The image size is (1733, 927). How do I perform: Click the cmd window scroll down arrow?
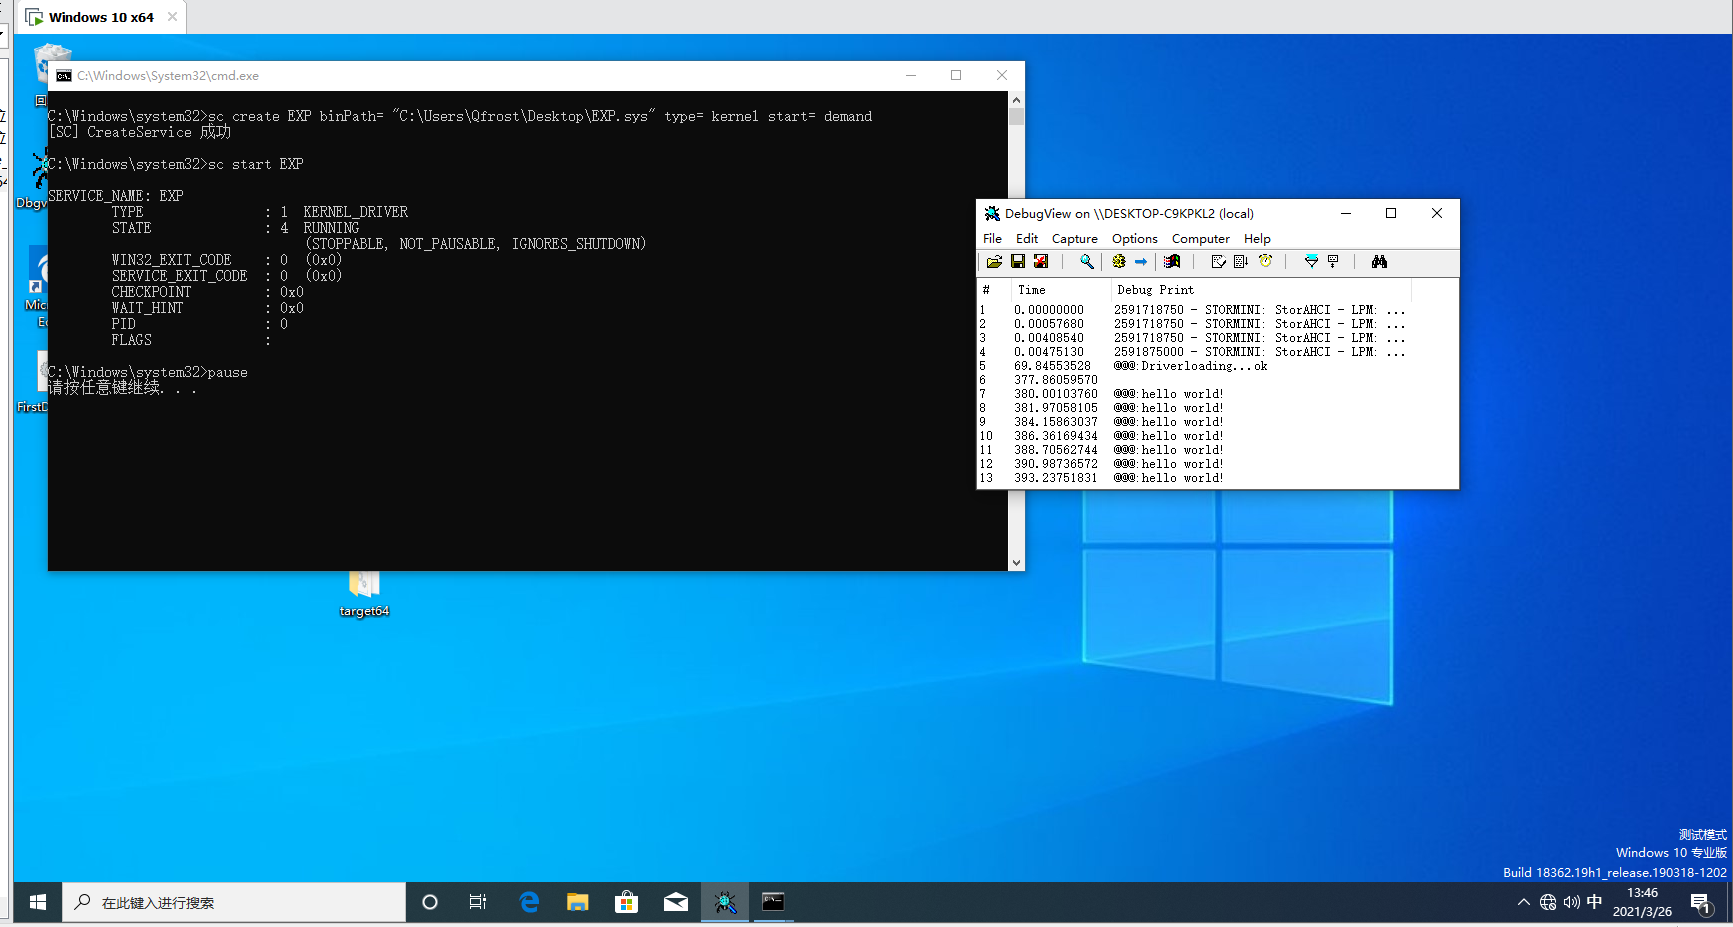1016,563
